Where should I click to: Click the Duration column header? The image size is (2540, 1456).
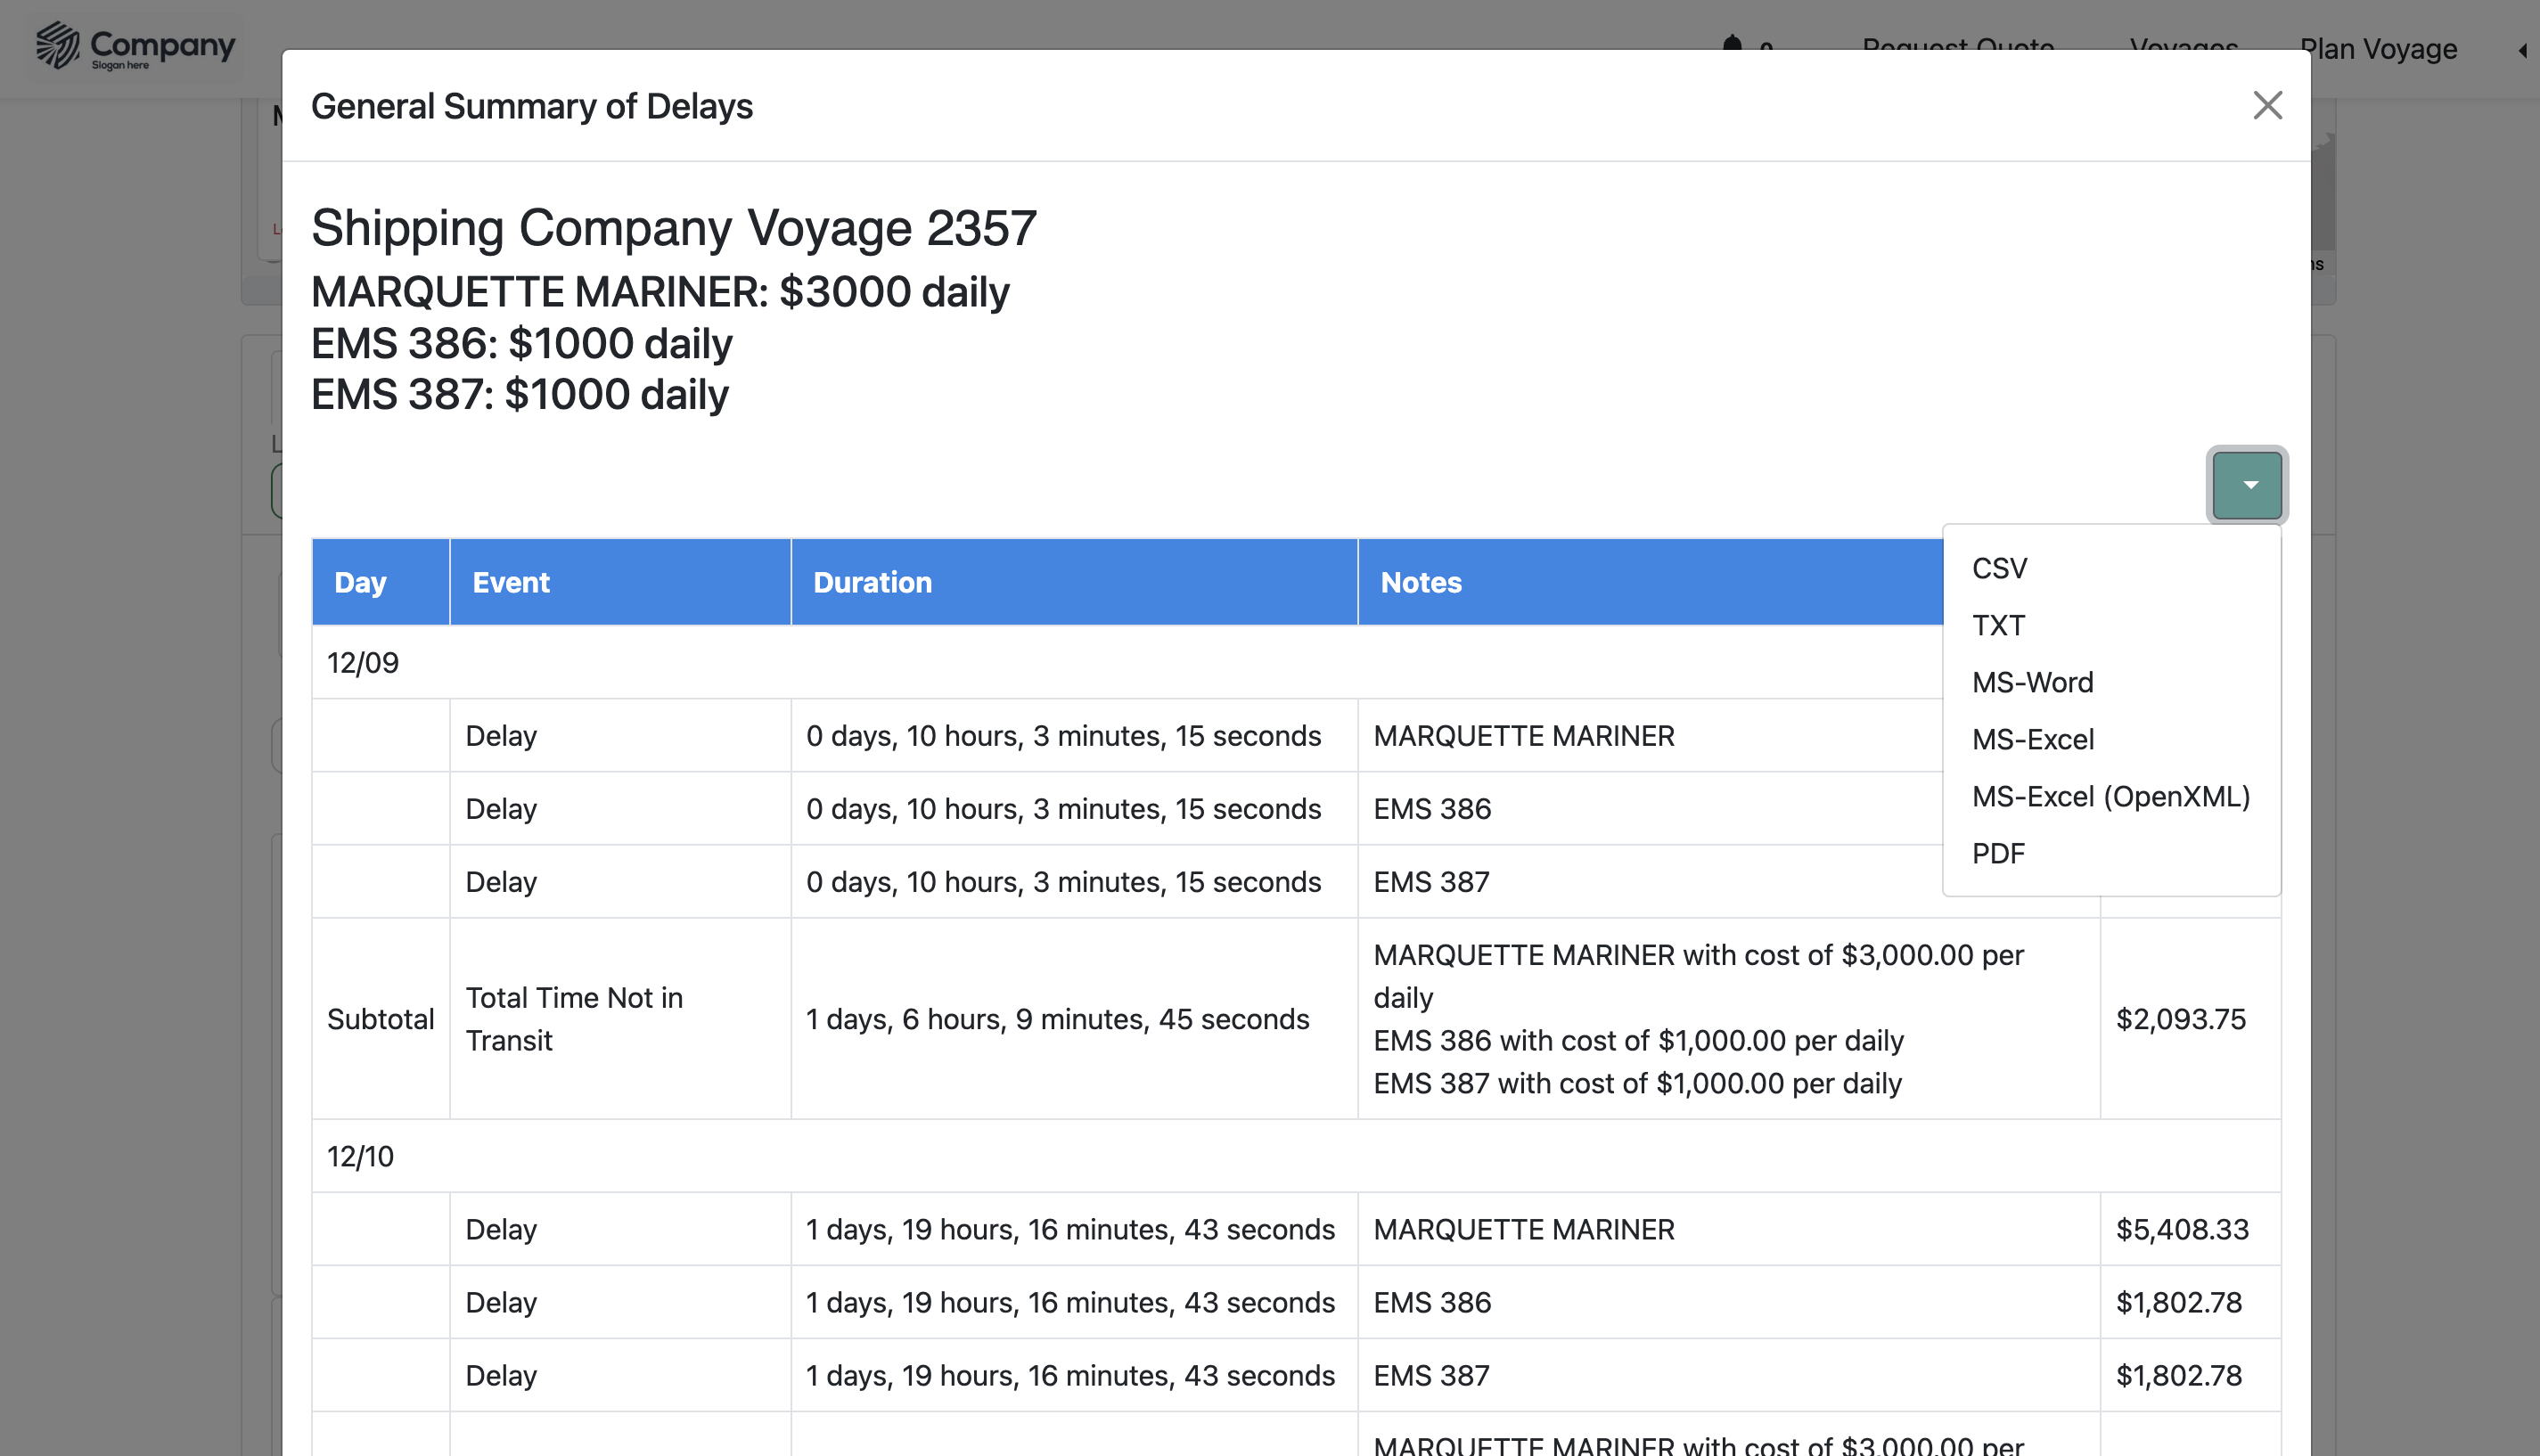[872, 582]
